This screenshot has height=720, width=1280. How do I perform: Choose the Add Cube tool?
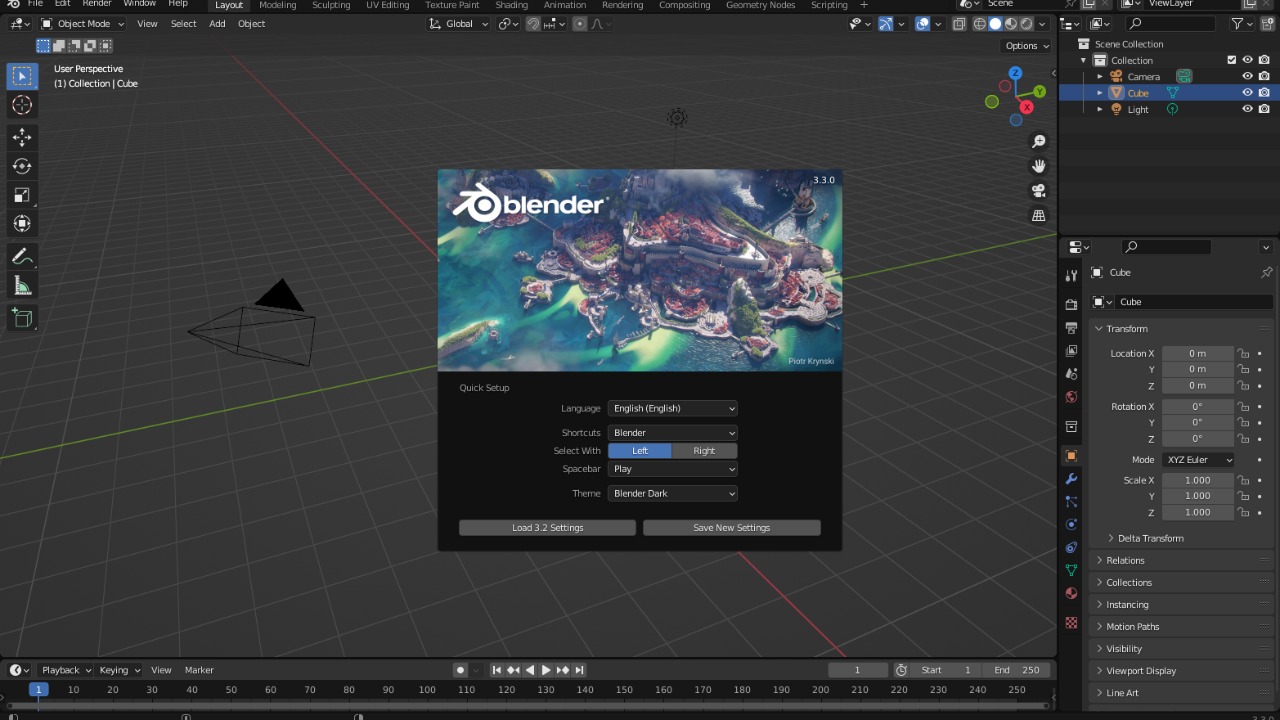22,318
